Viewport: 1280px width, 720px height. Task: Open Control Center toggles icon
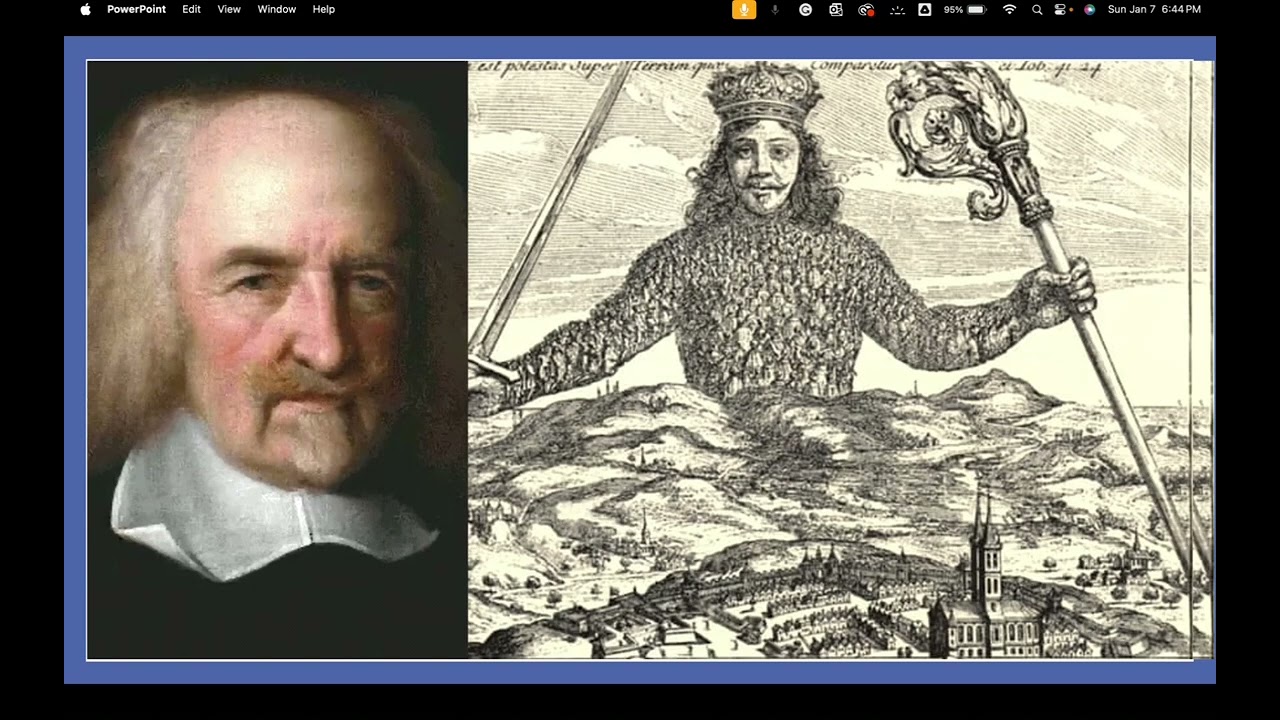pos(1063,9)
